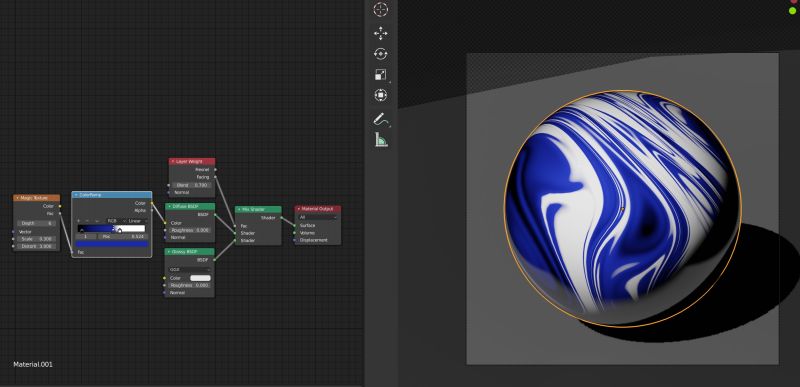Image resolution: width=800 pixels, height=387 pixels.
Task: Click Layer Weight Facing output socket
Action: point(215,177)
